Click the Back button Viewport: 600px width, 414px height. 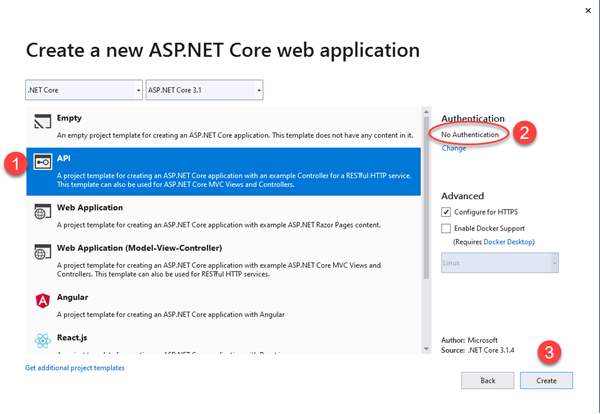488,381
